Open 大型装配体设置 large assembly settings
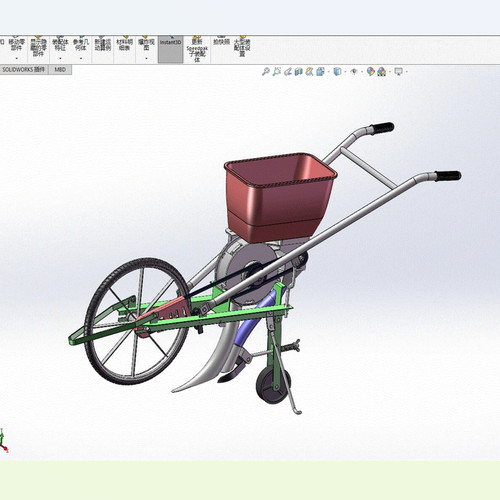The width and height of the screenshot is (500, 500). point(242,47)
